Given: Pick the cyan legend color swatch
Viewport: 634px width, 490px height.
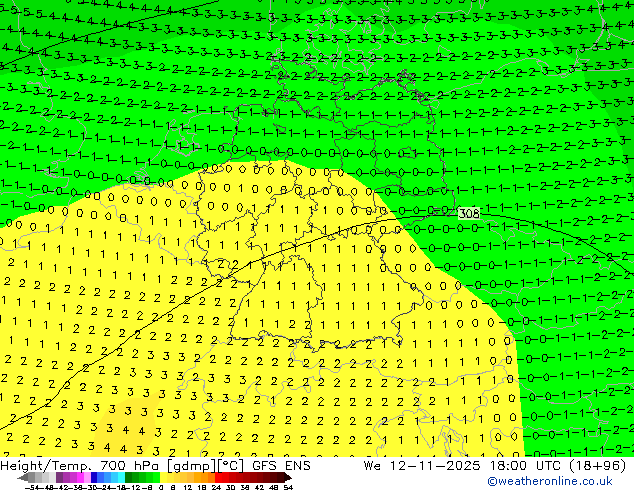Looking at the screenshot, I should pyautogui.click(x=121, y=477).
